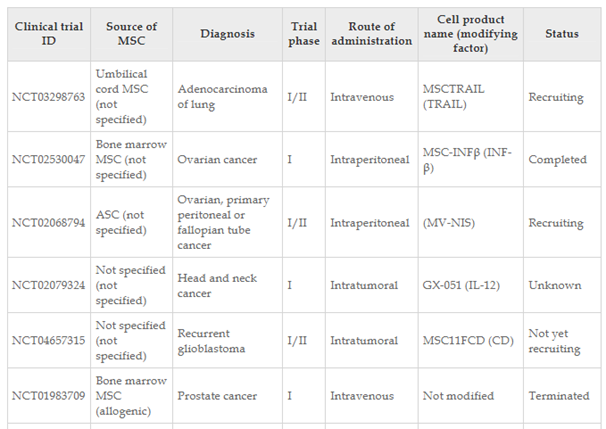Click trial ID NCT03298763
606x429 pixels.
coord(48,97)
